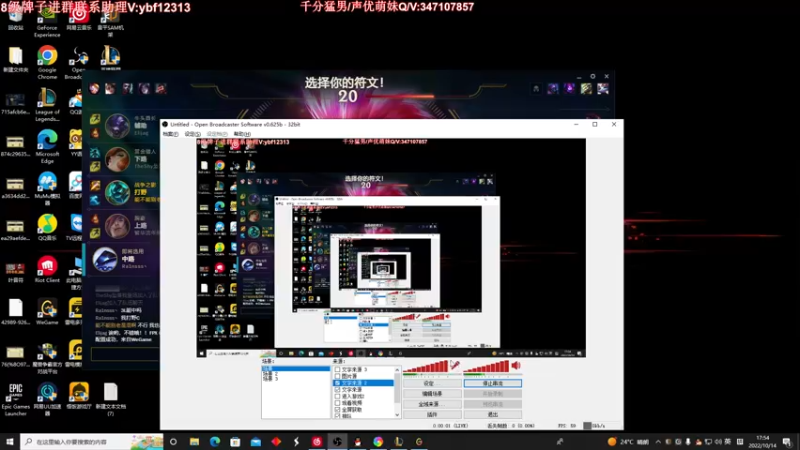Viewport: 800px width, 450px height.
Task: Open 网易云音乐 desktop icon
Action: [x=79, y=20]
